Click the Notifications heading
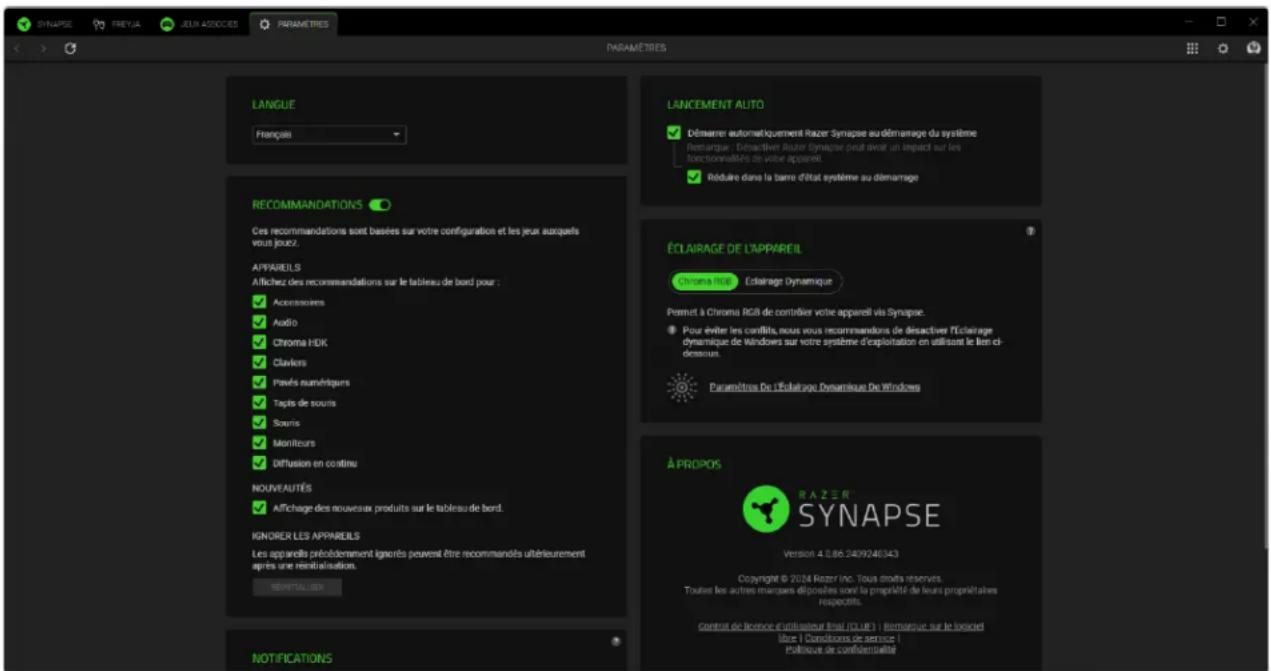The height and width of the screenshot is (671, 1271). [x=292, y=658]
